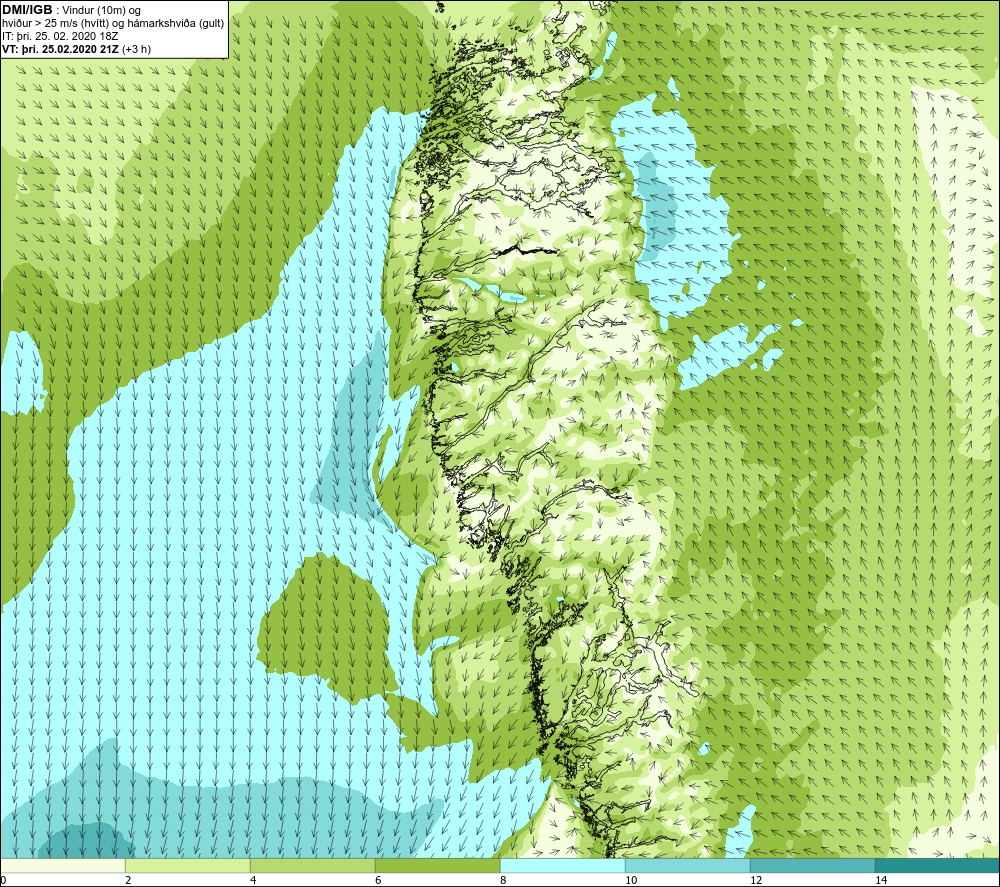Click the "DMI/IGB" title text
1000x887 pixels.
pyautogui.click(x=27, y=10)
